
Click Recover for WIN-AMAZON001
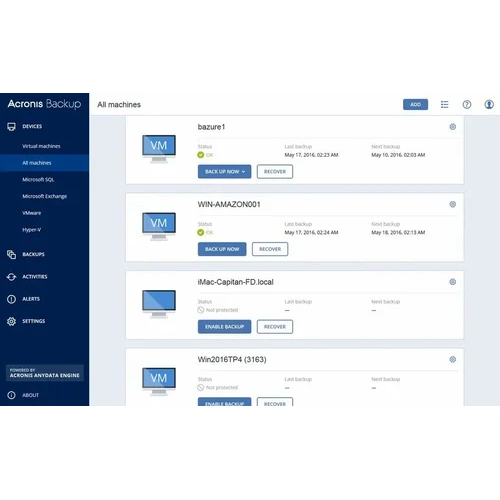tap(270, 249)
